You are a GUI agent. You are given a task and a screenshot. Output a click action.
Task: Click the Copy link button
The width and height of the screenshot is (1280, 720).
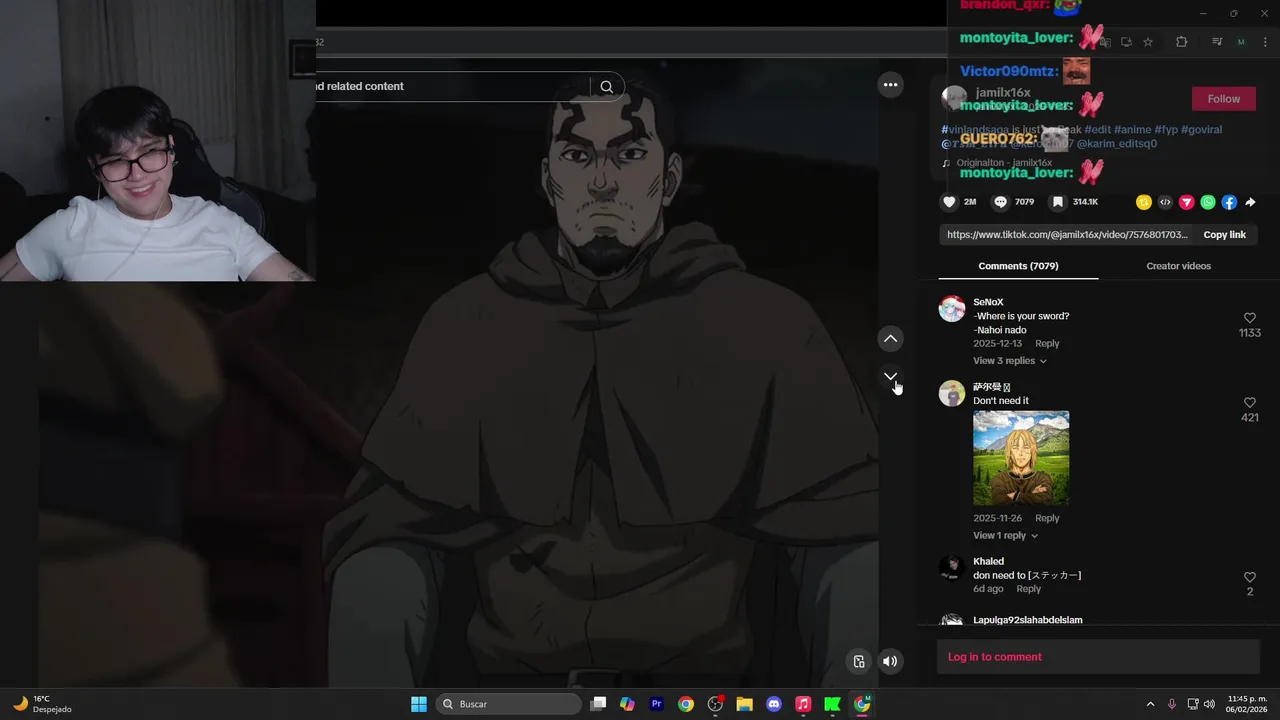pyautogui.click(x=1224, y=235)
